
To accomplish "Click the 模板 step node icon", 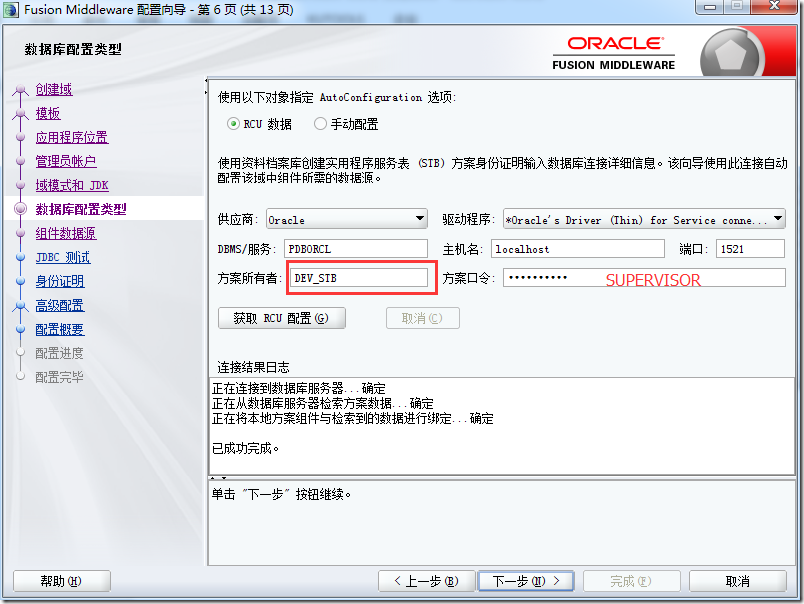I will pyautogui.click(x=21, y=114).
